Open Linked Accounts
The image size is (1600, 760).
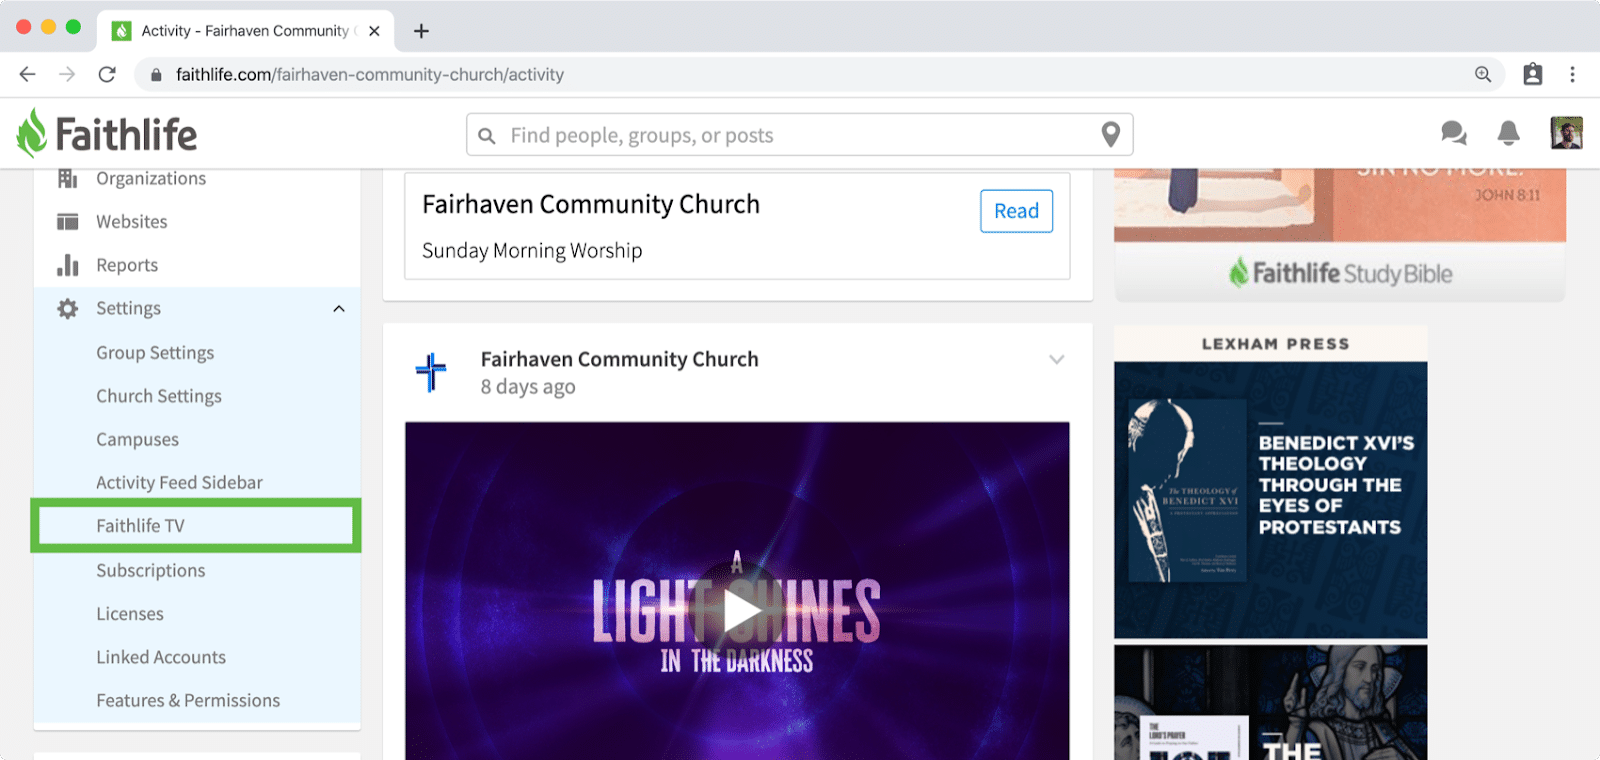(x=161, y=657)
